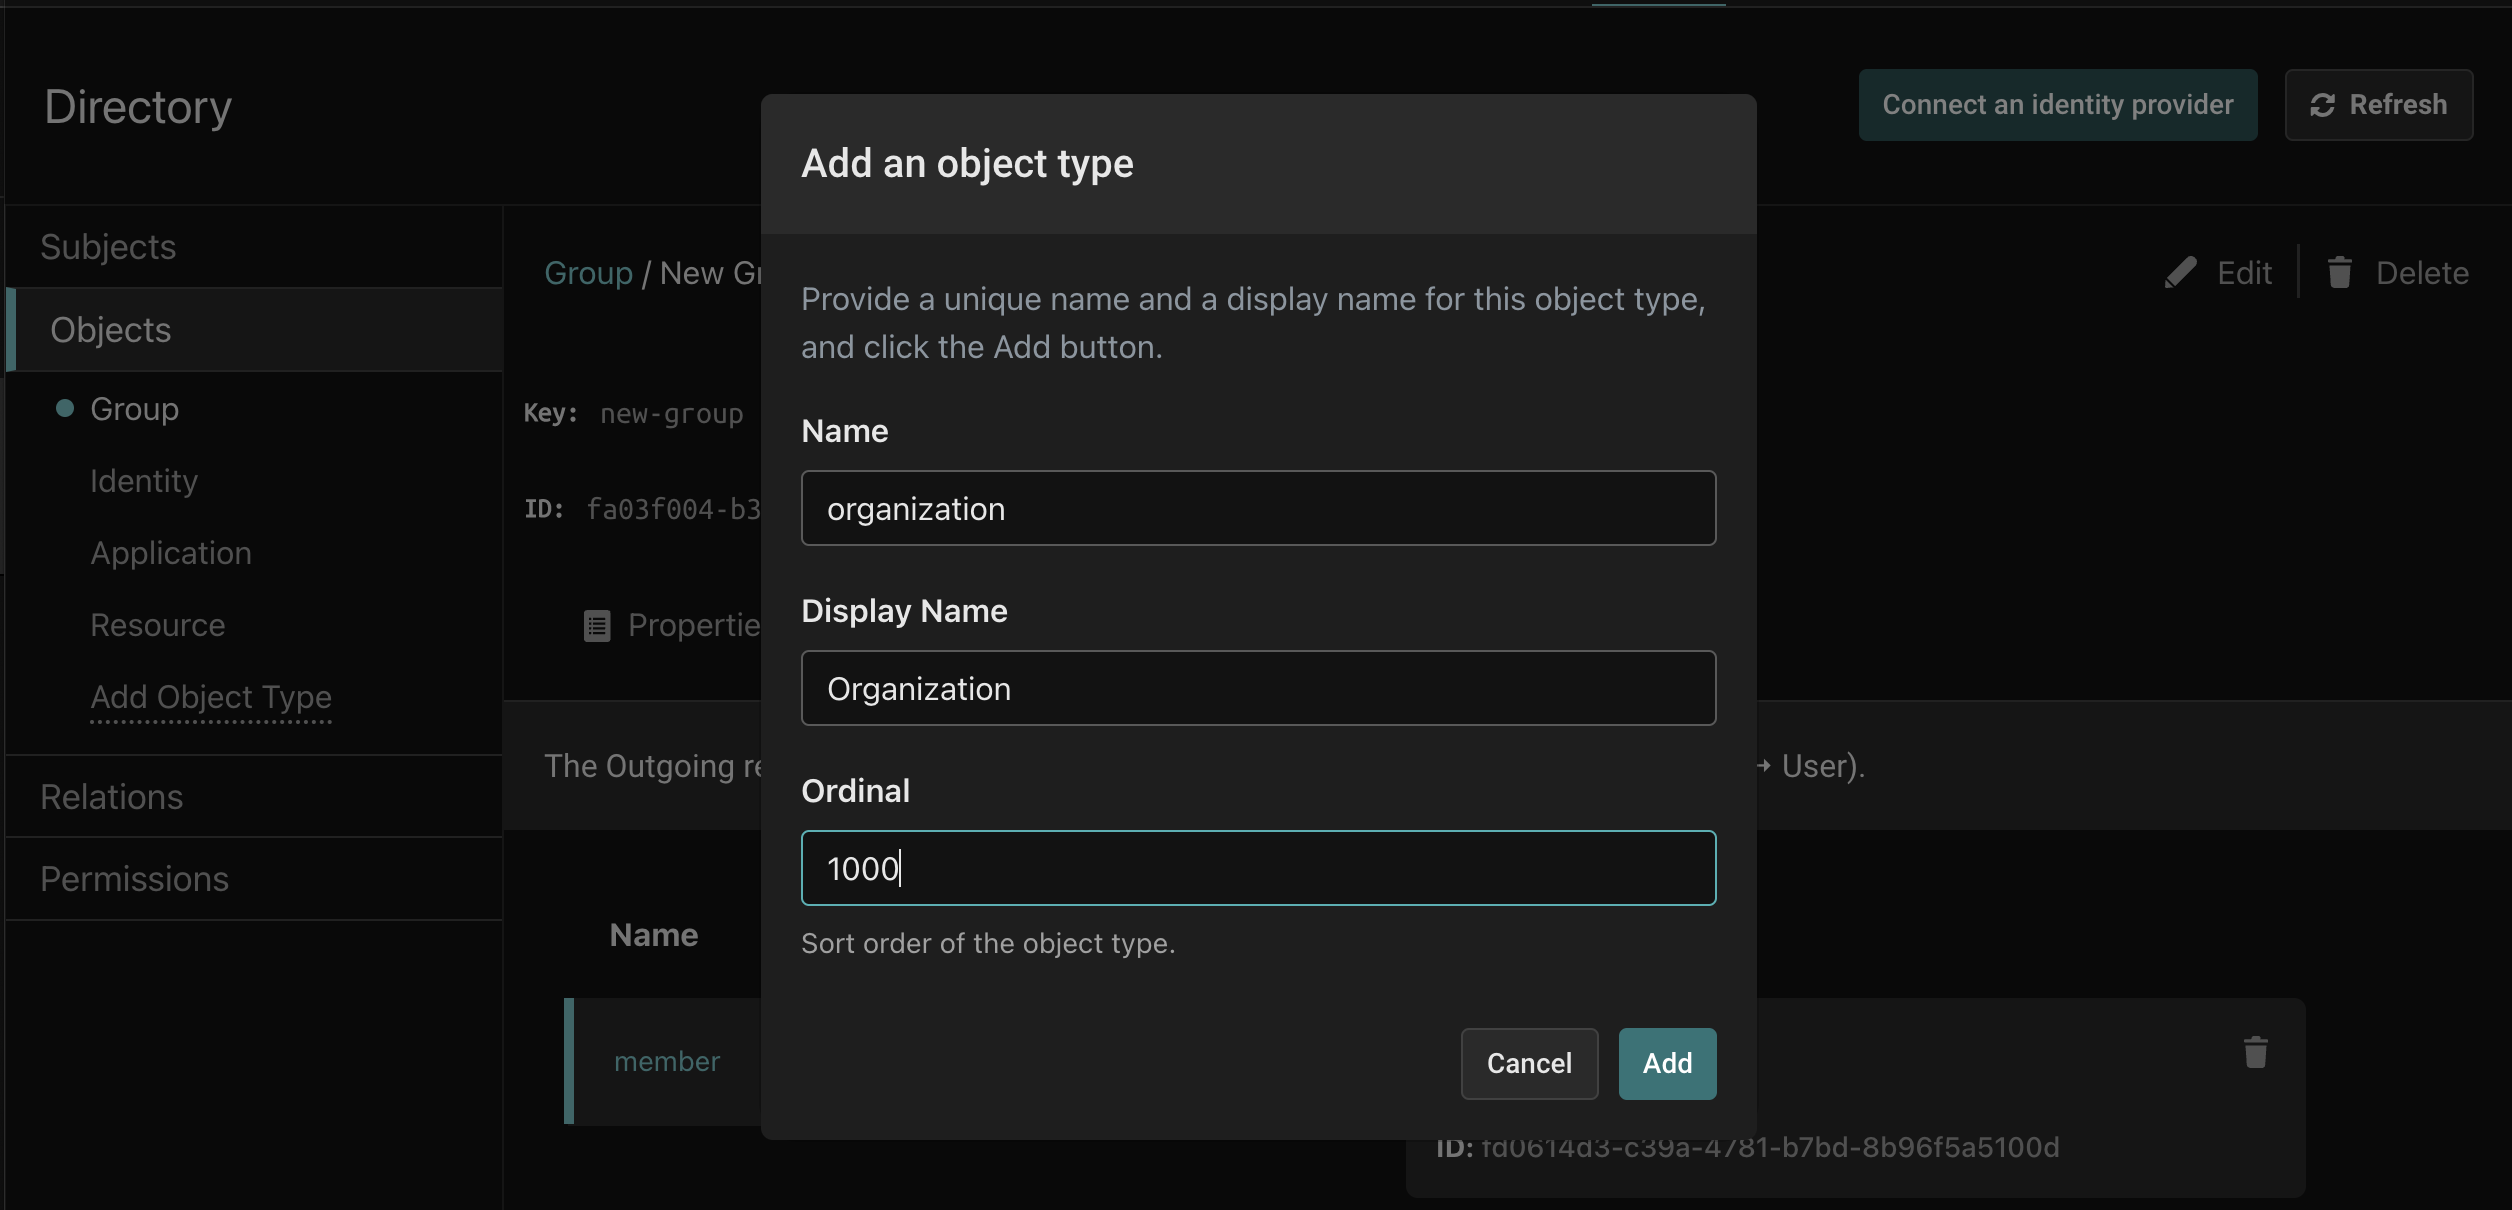2512x1210 pixels.
Task: Click the Properties document icon
Action: (x=597, y=626)
